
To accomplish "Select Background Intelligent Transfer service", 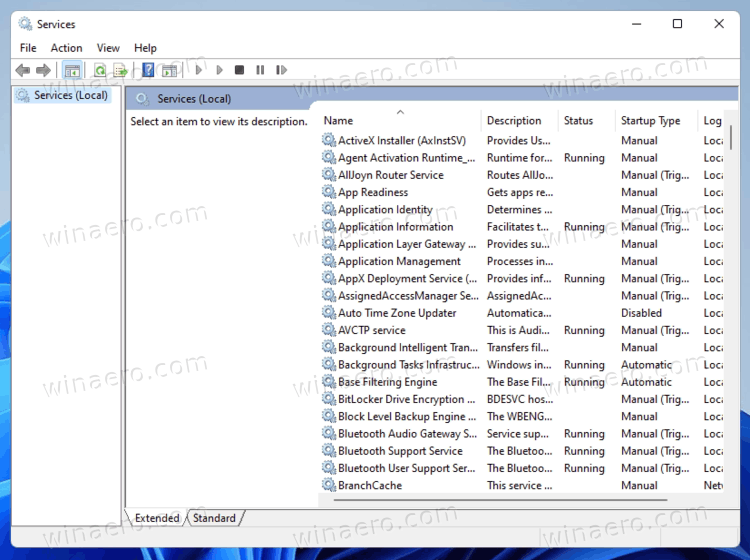I will coord(521,347).
